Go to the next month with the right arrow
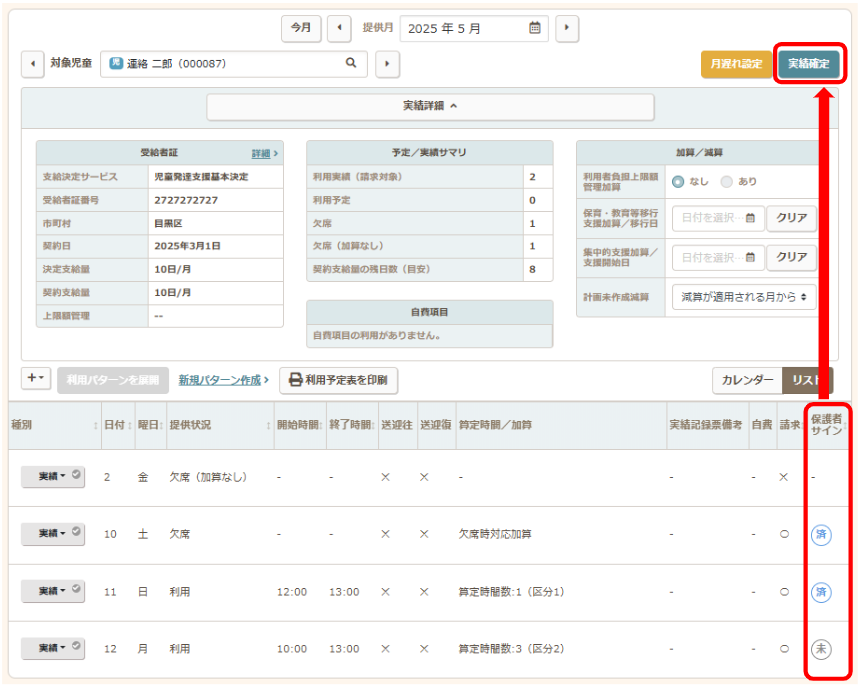Screen dimensions: 861x686 [567, 28]
